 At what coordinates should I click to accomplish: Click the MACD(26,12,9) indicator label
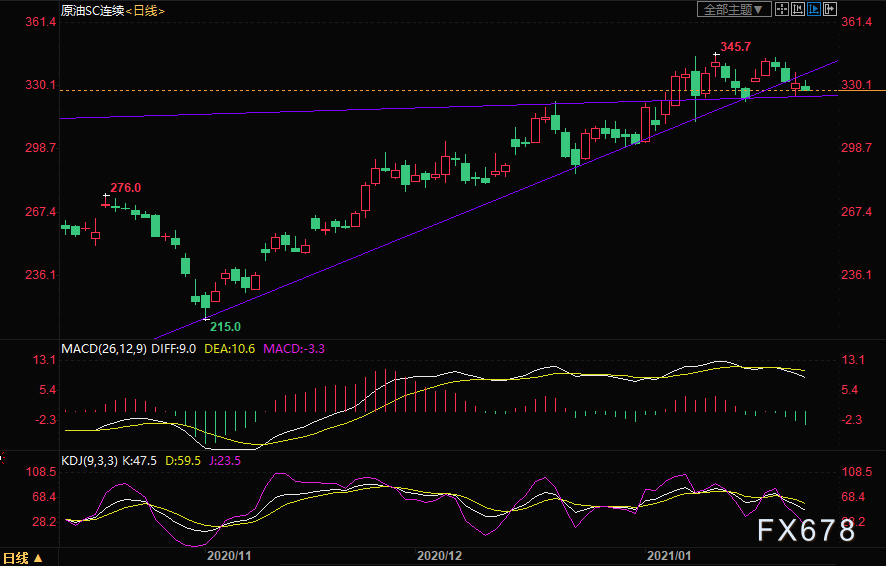[x=104, y=349]
